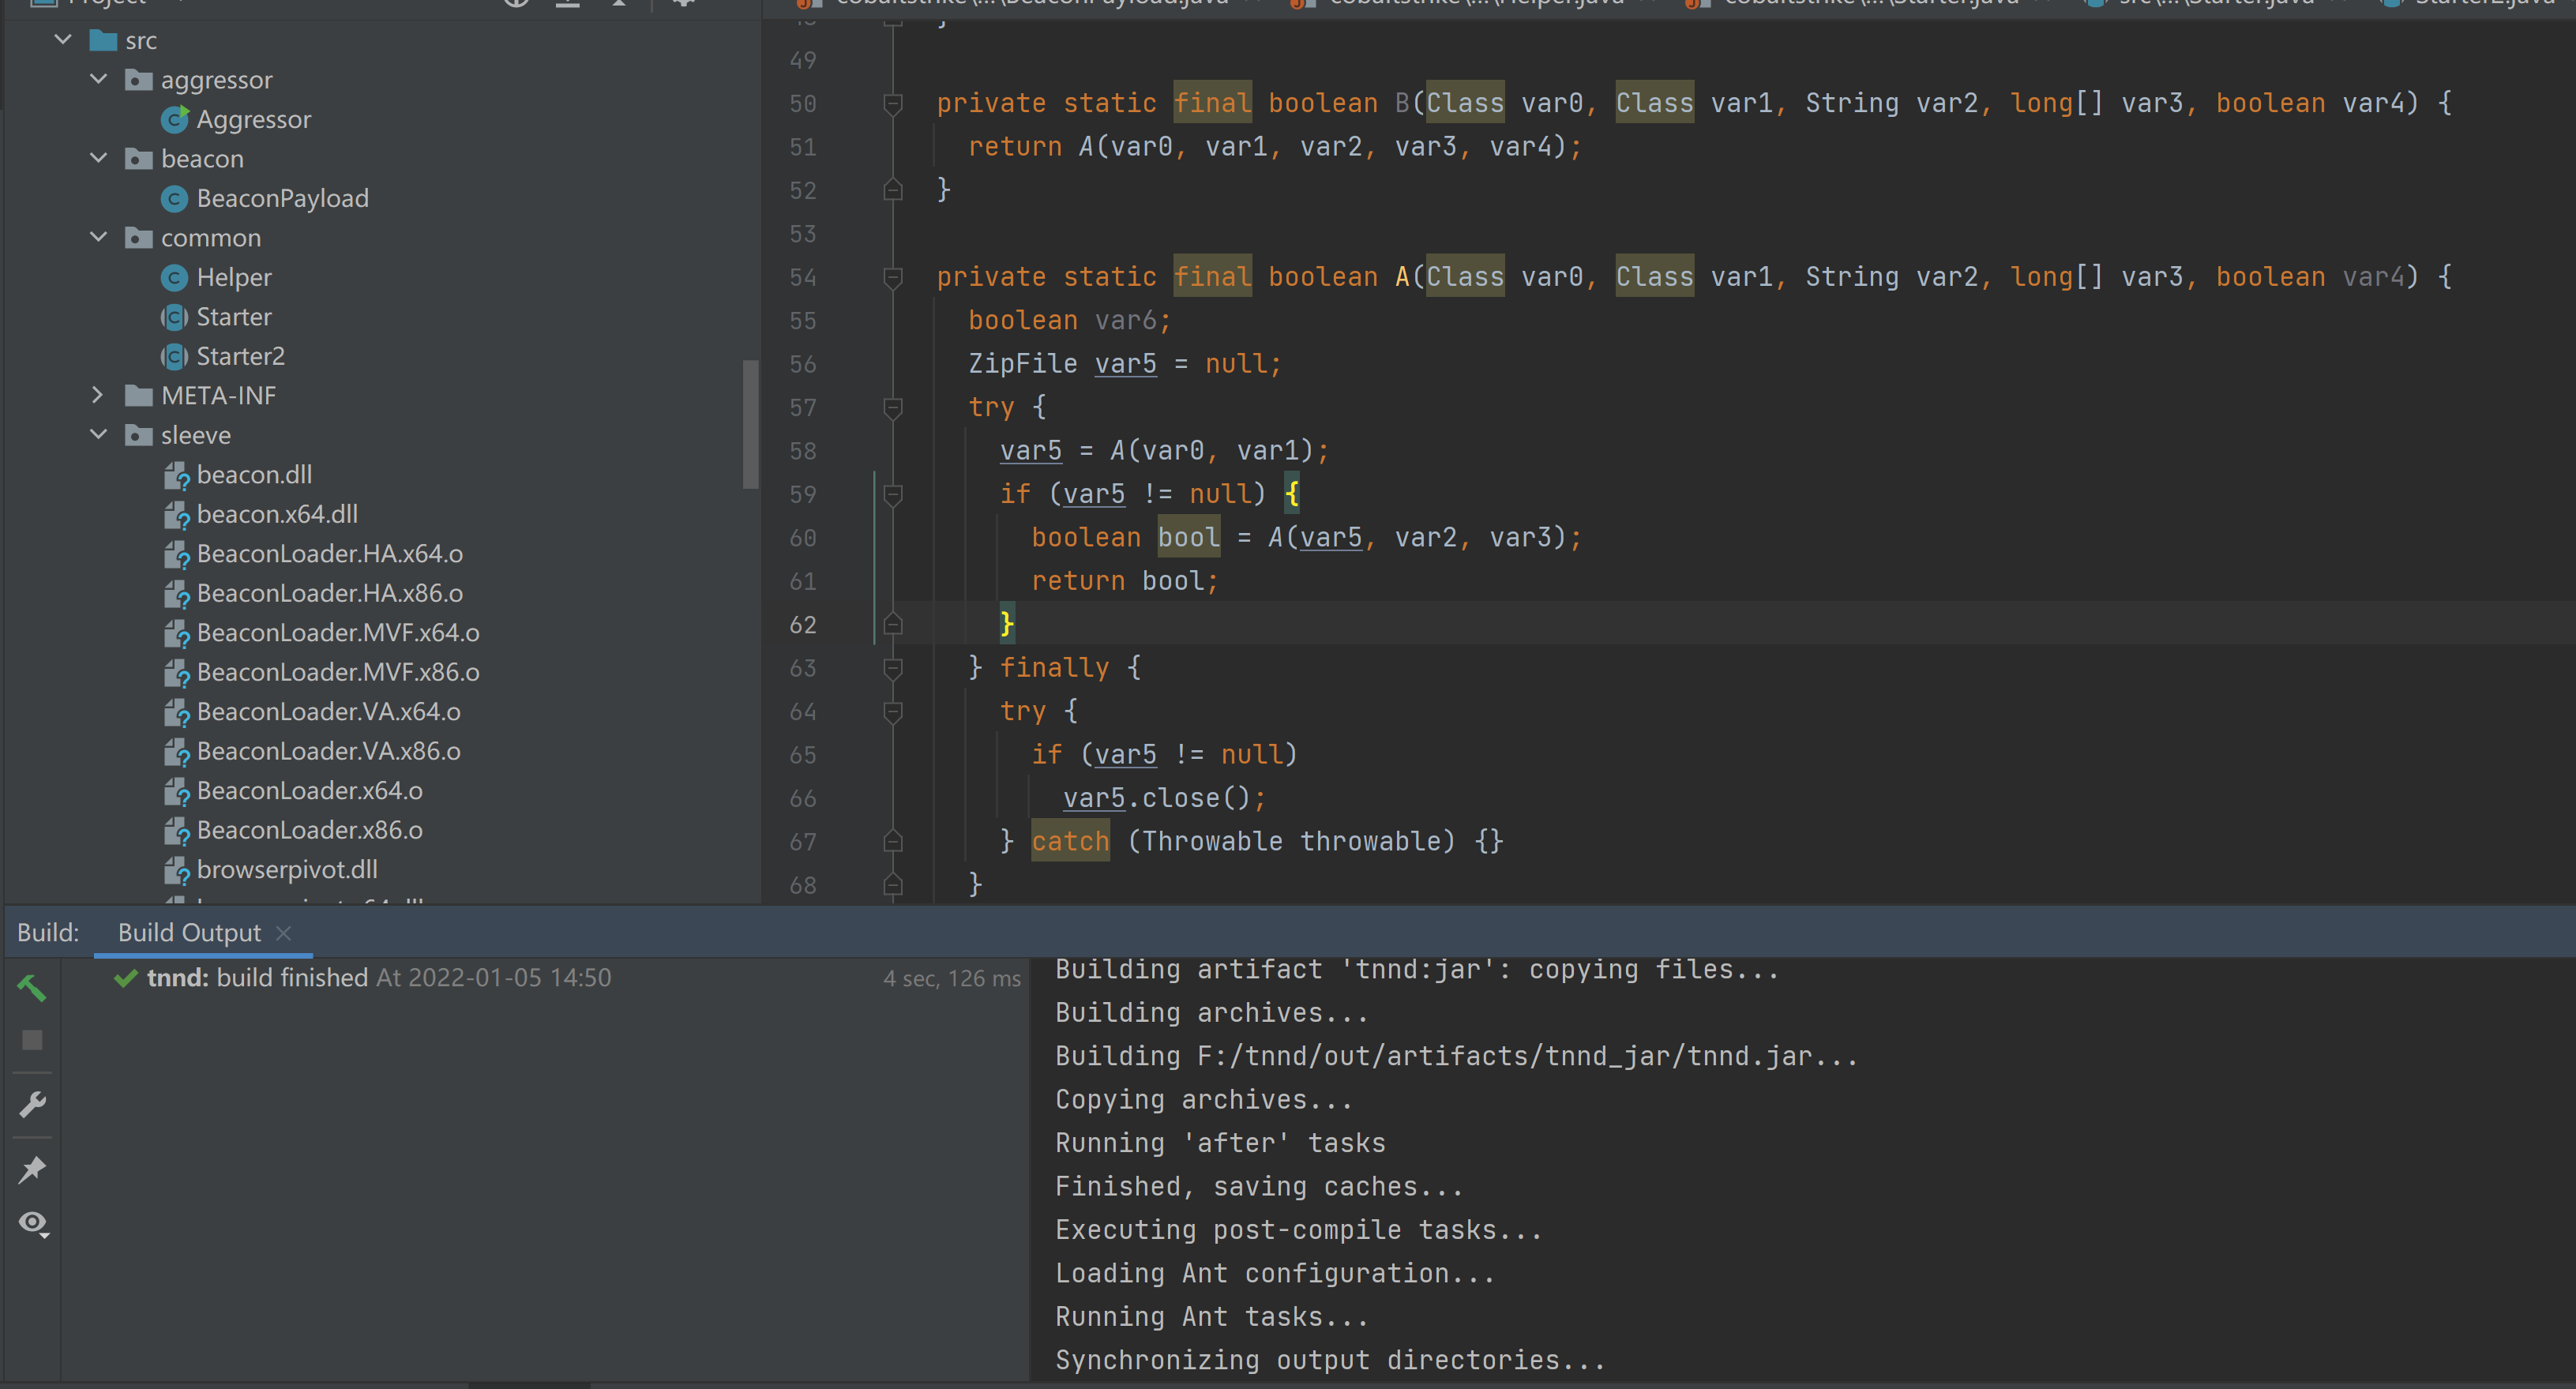Fold the if block at line 59 marker
This screenshot has height=1389, width=2576.
[x=893, y=494]
